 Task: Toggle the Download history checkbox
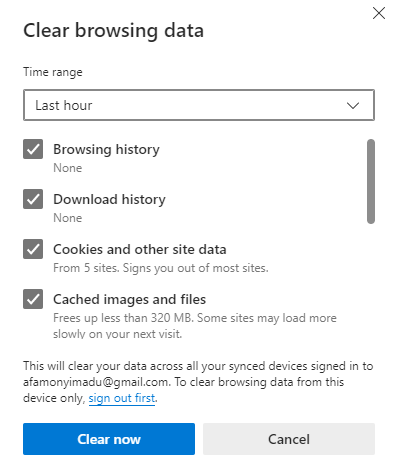point(33,199)
